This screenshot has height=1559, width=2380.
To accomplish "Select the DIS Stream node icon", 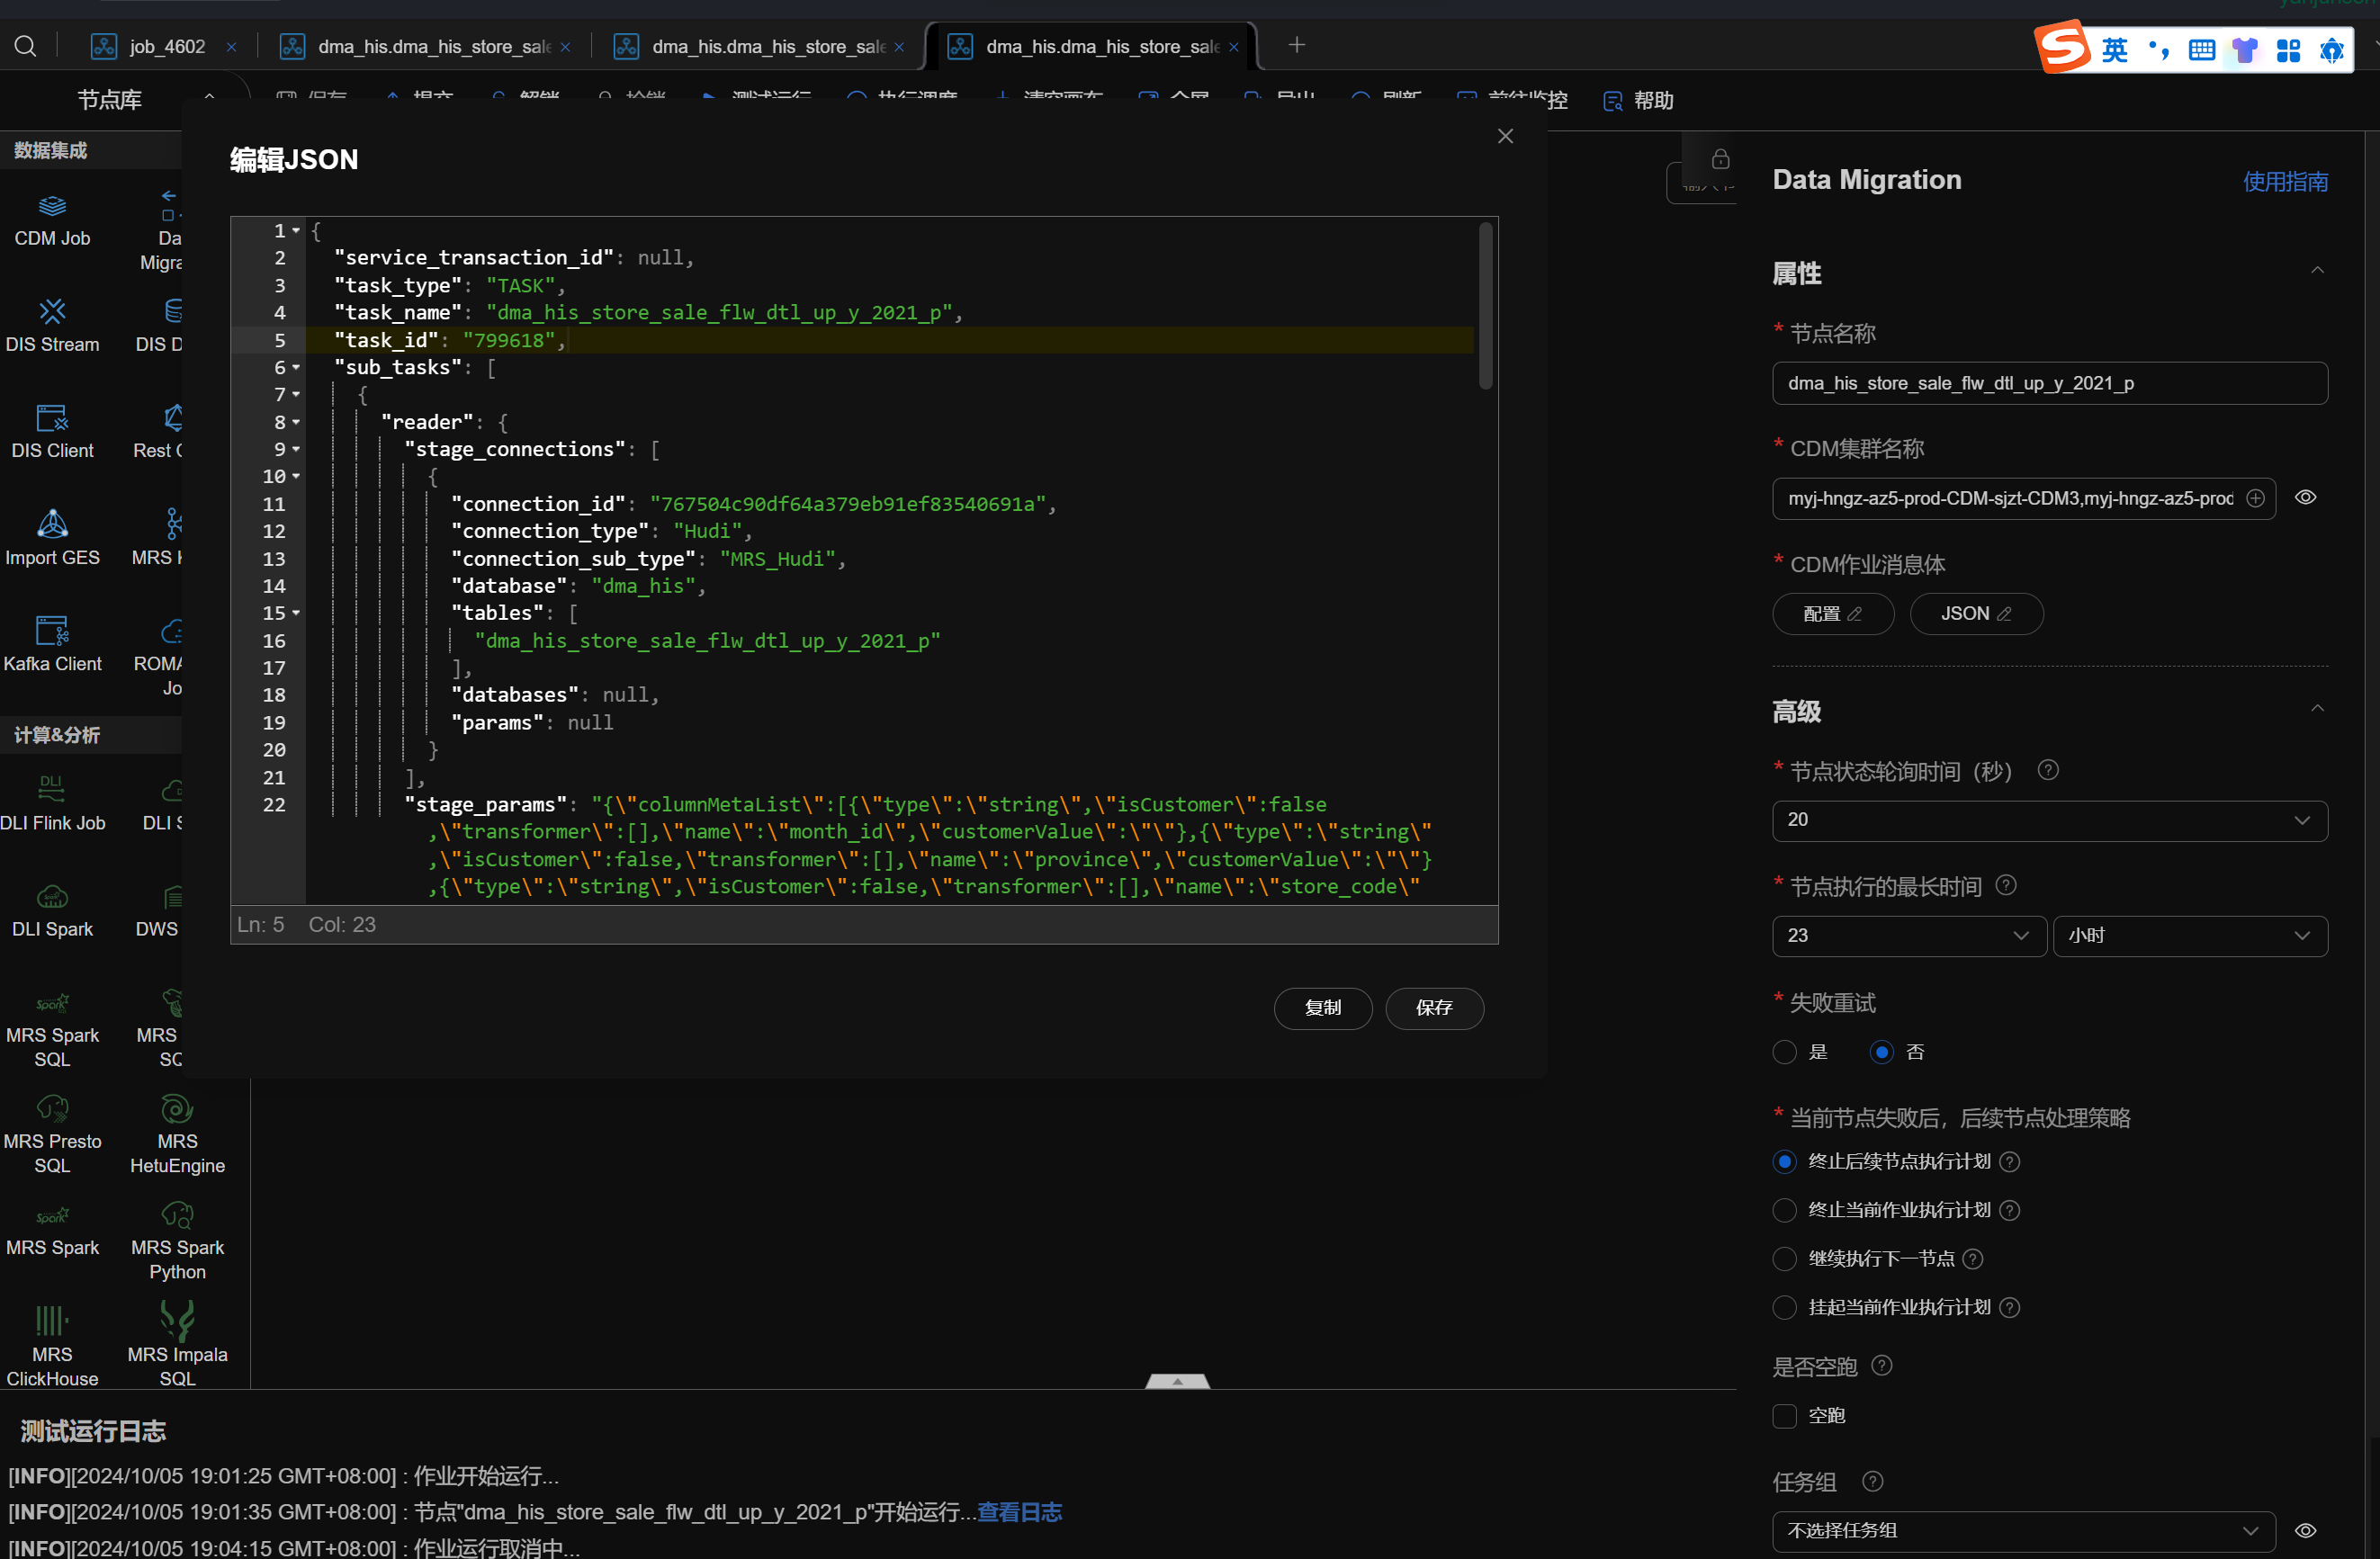I will [52, 312].
